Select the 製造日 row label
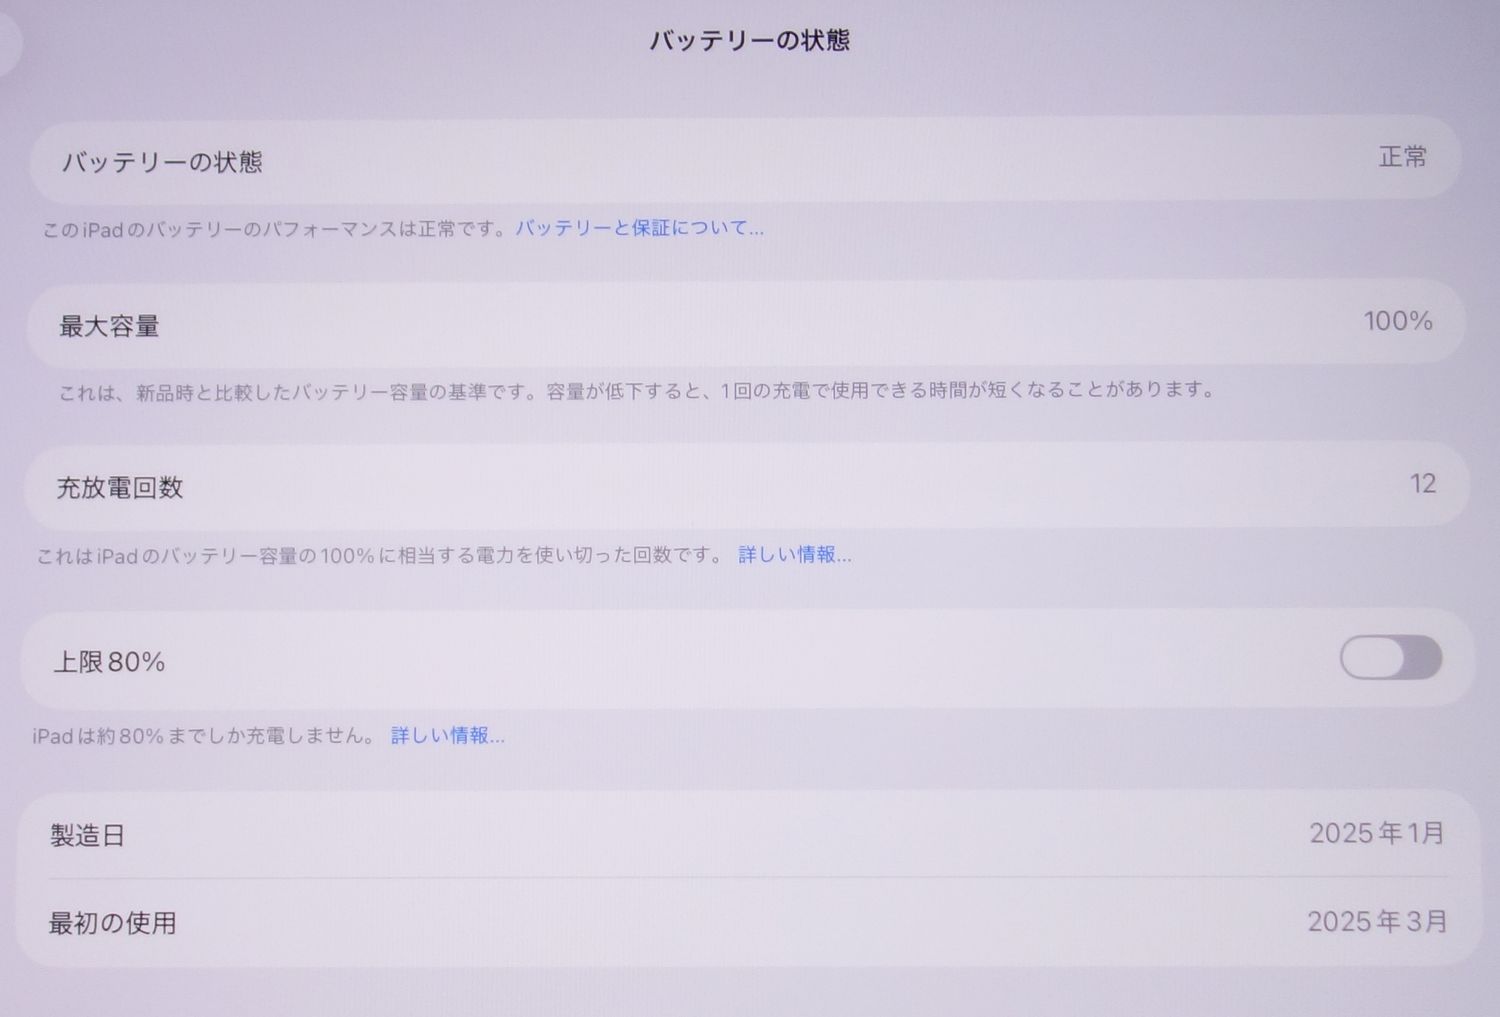Viewport: 1500px width, 1017px height. click(88, 836)
